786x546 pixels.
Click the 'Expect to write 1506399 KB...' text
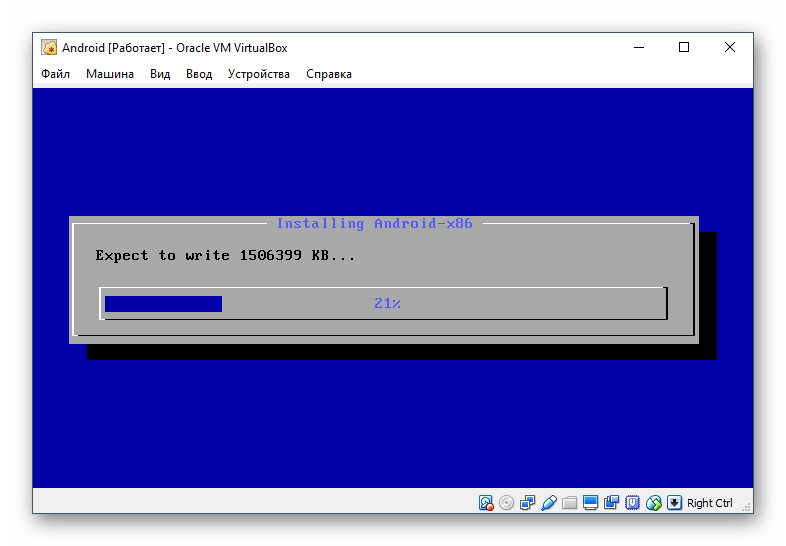point(225,255)
